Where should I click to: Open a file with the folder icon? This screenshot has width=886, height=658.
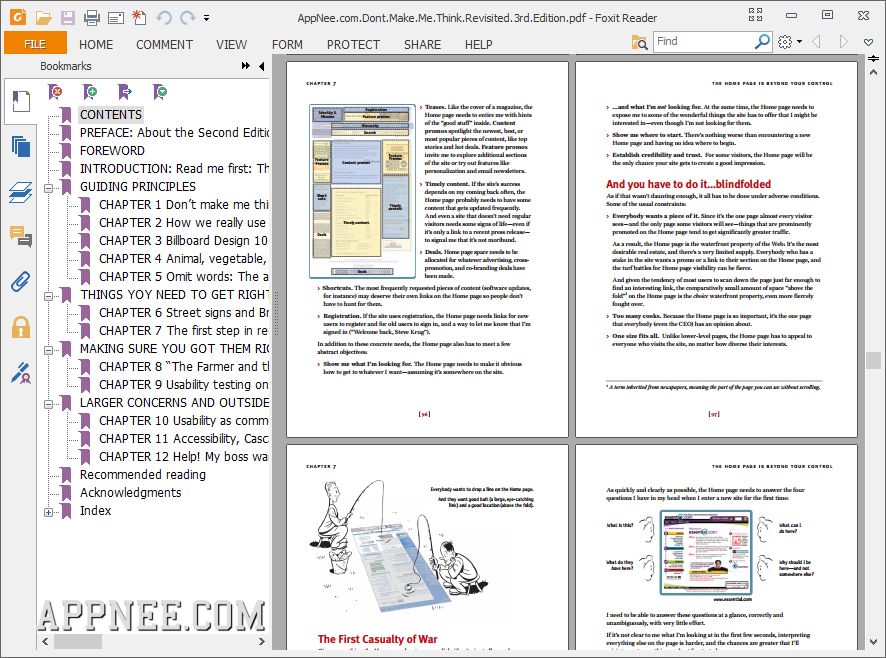[44, 18]
